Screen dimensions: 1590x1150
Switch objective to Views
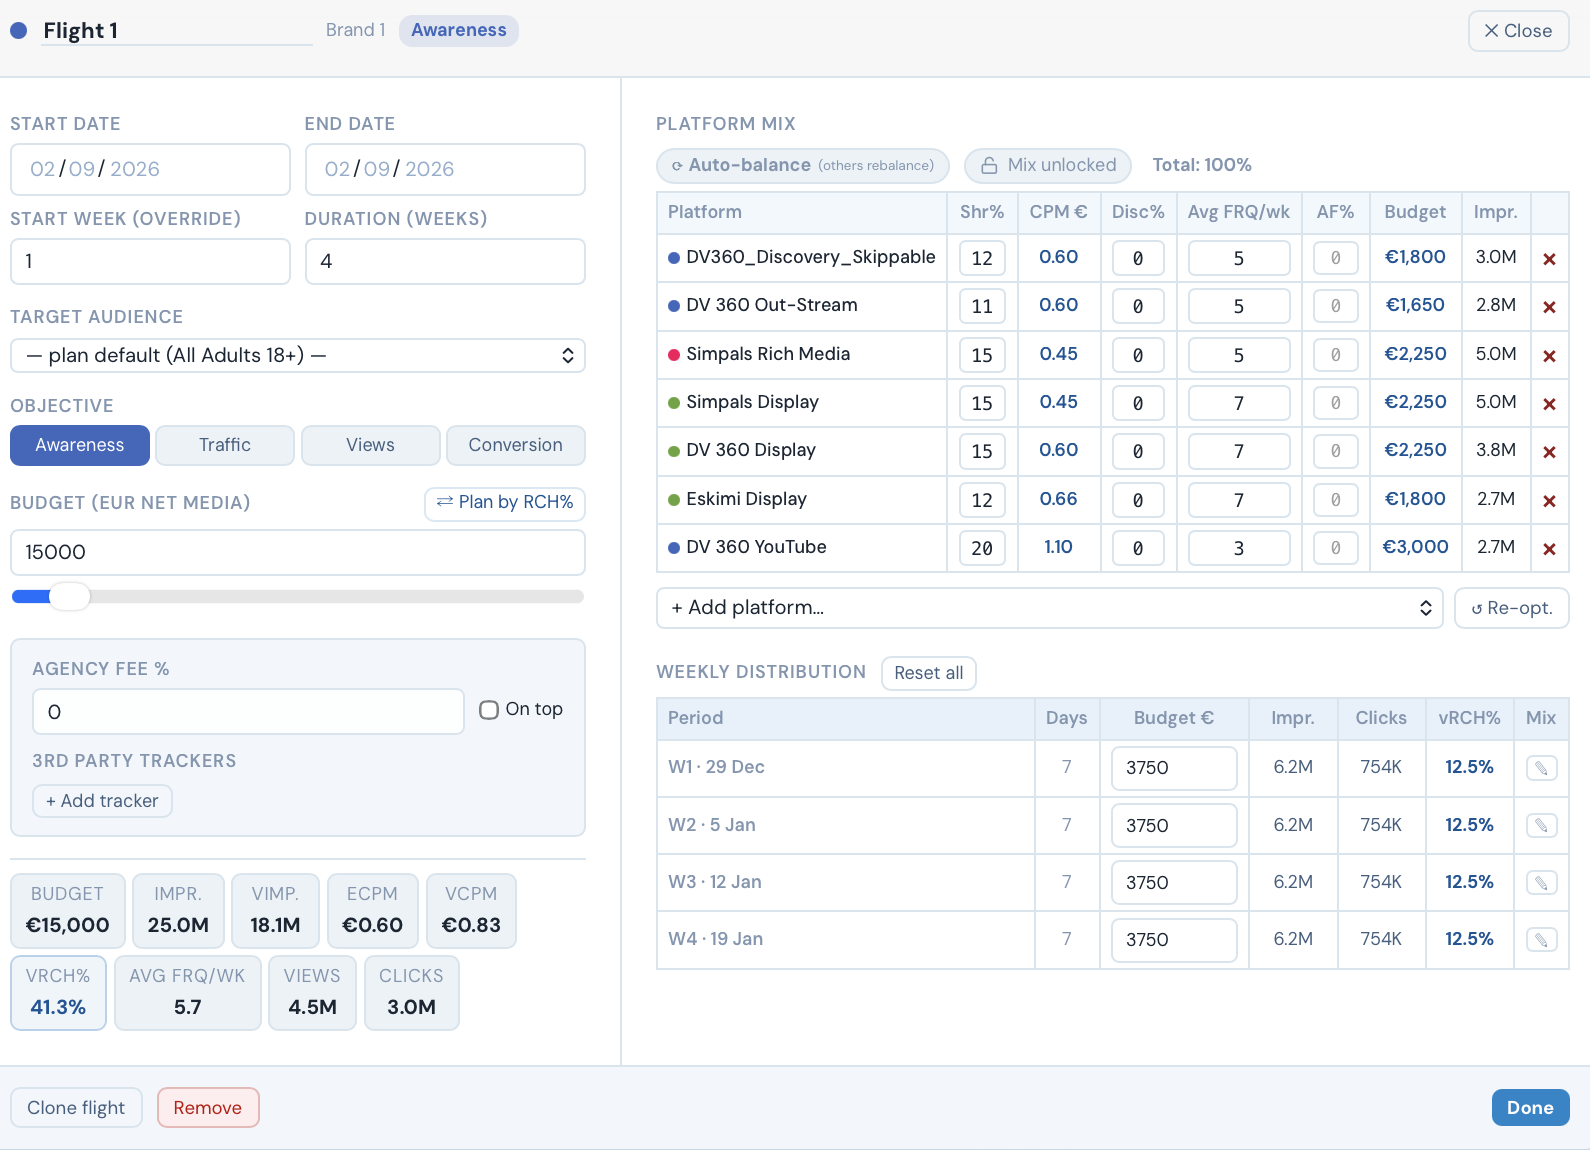pos(370,445)
